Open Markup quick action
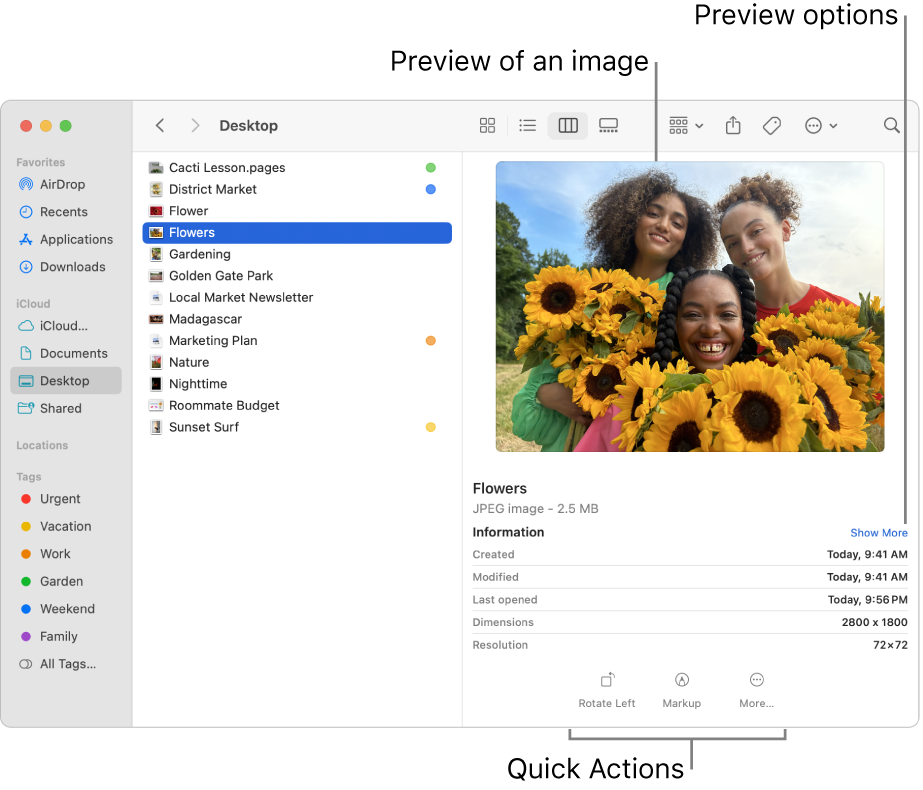The image size is (923, 790). pyautogui.click(x=682, y=689)
